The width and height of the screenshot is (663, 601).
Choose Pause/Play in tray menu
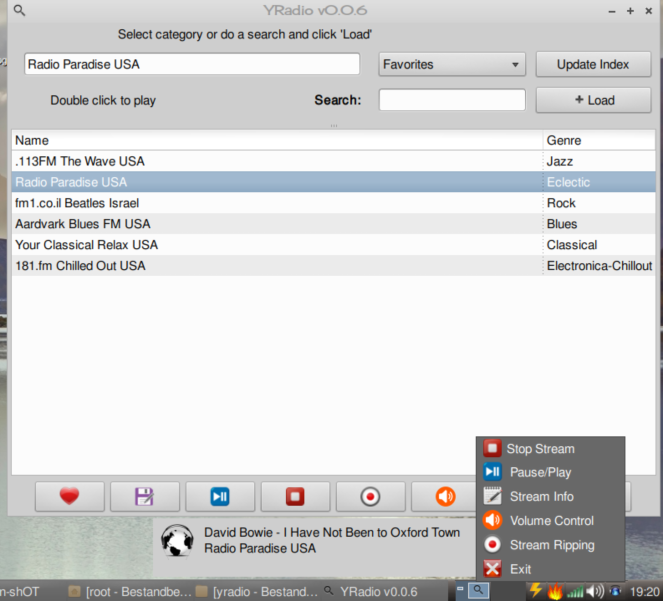(550, 472)
